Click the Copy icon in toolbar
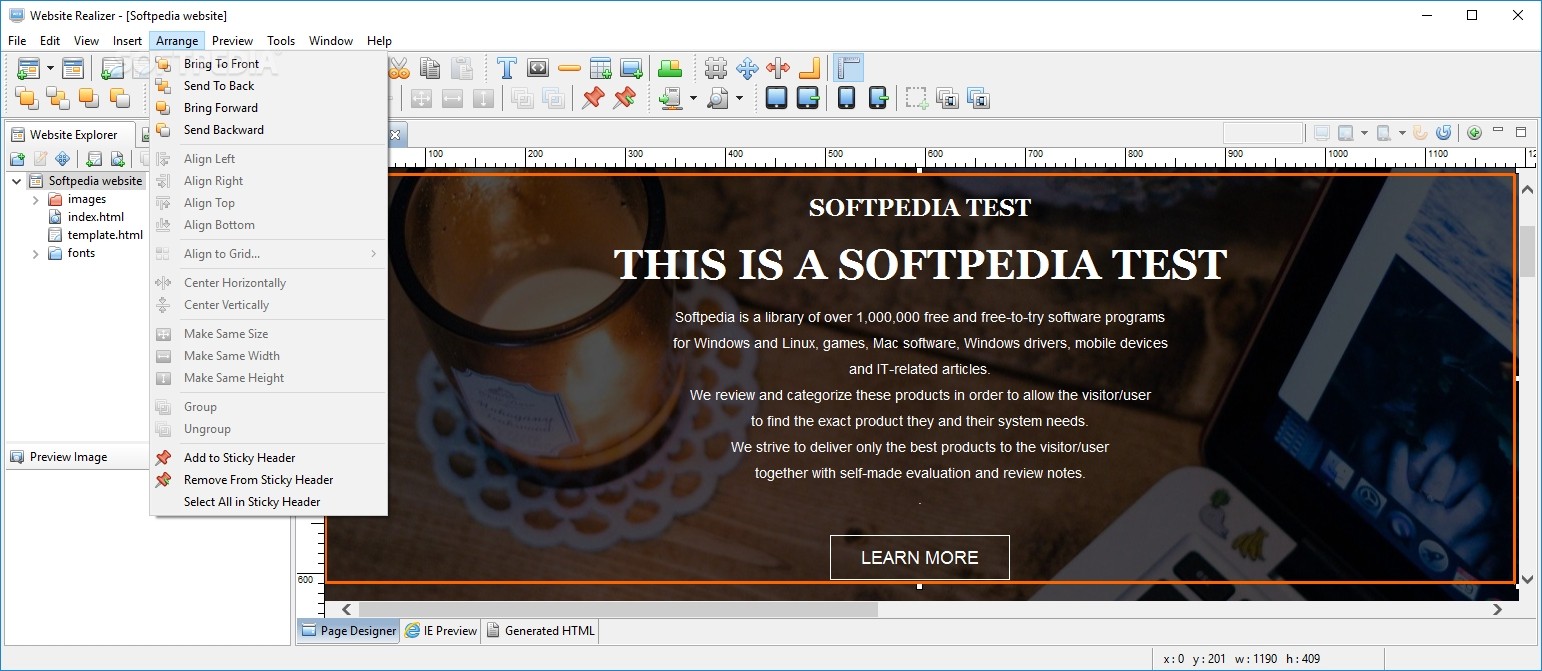The width and height of the screenshot is (1542, 671). click(430, 68)
